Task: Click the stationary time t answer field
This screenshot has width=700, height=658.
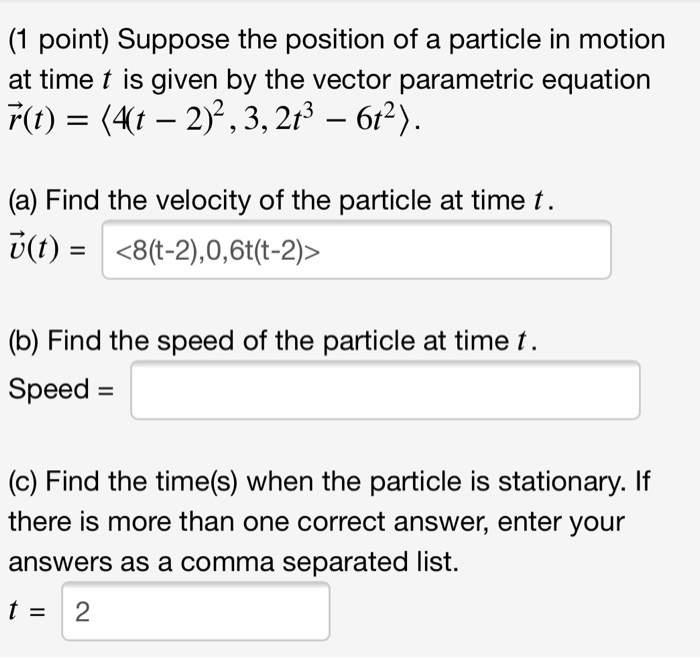Action: coord(196,611)
